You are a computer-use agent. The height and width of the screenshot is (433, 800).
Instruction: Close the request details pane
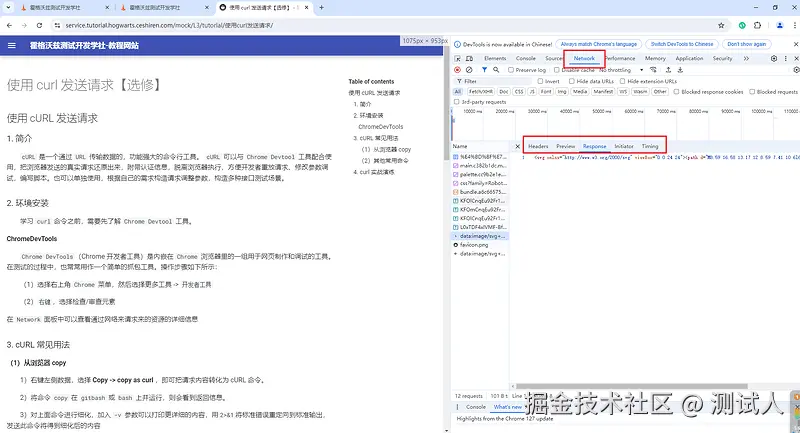click(517, 146)
